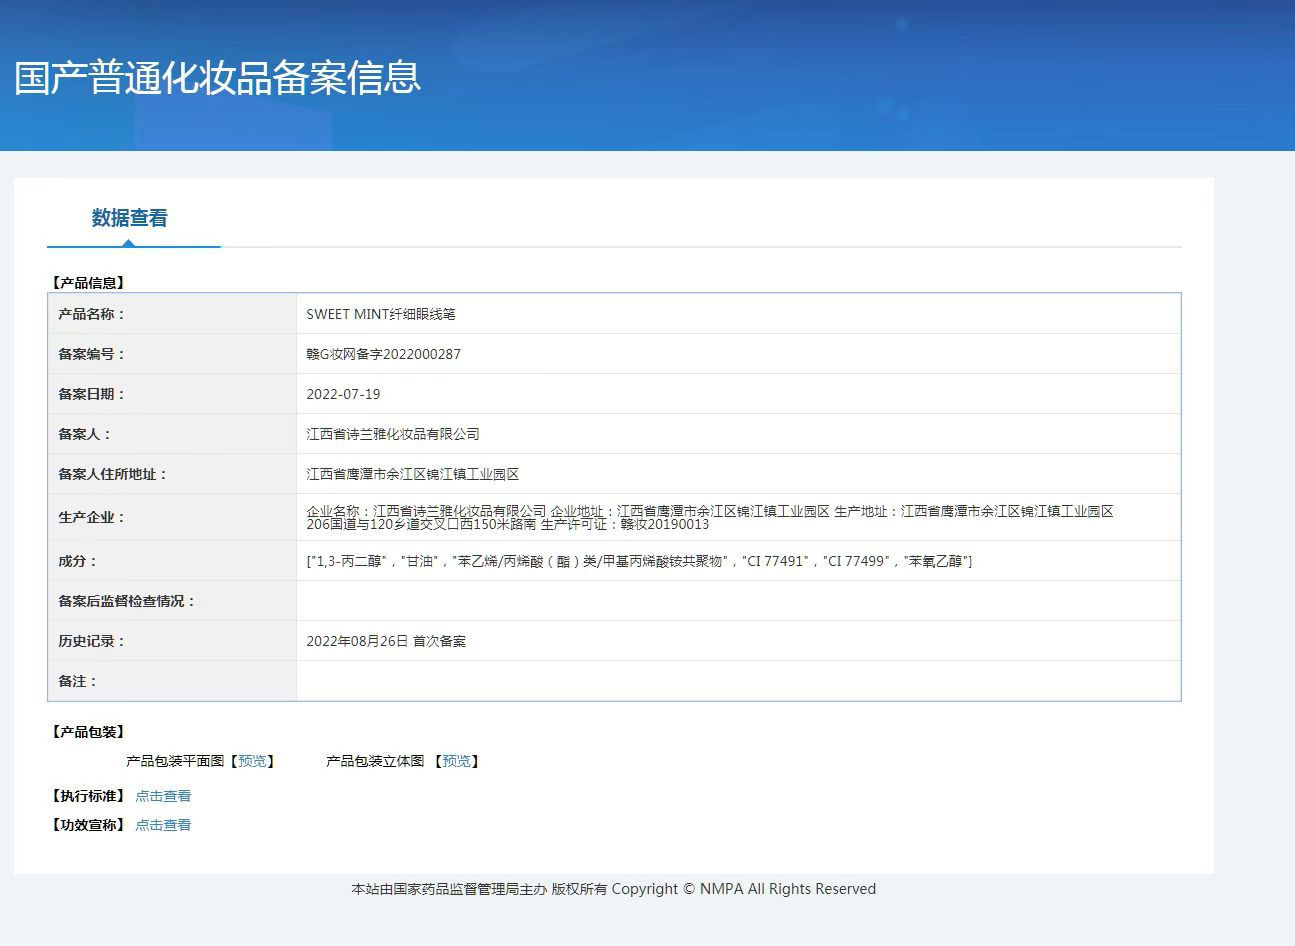1295x946 pixels.
Task: Open the 数据查看 tab
Action: click(130, 218)
